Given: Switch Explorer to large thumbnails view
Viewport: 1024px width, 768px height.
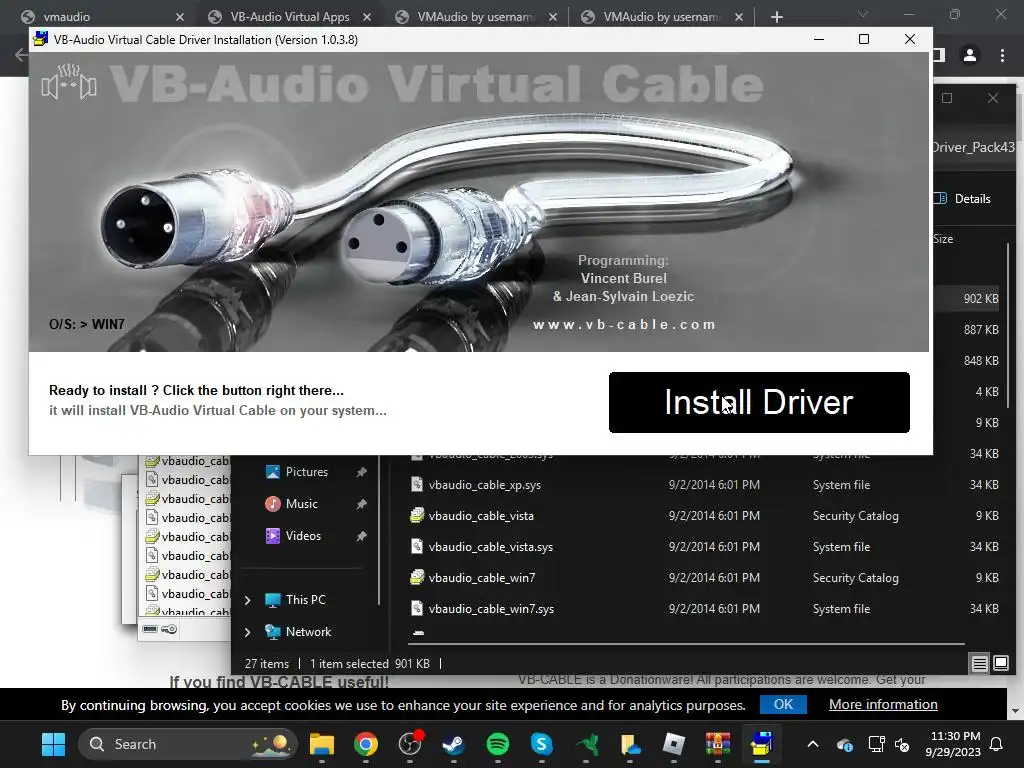Looking at the screenshot, I should [1000, 664].
